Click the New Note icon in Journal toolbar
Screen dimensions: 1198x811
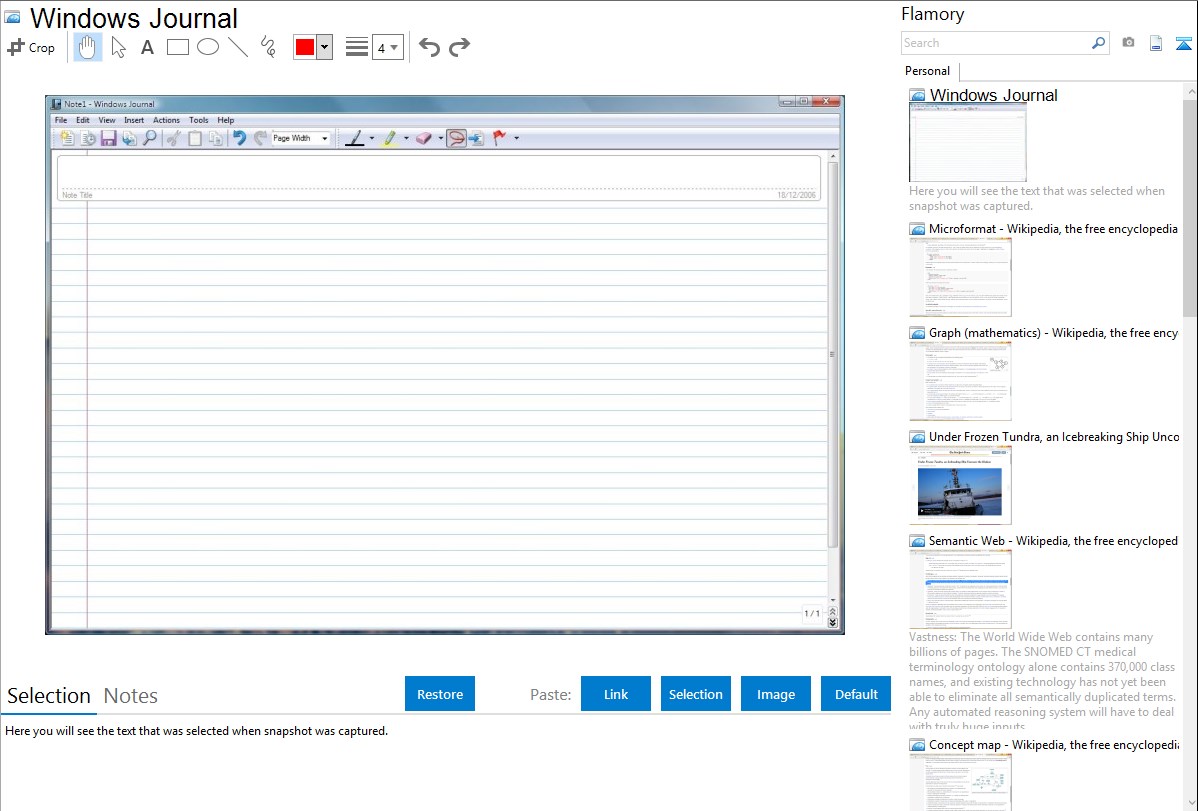[67, 138]
